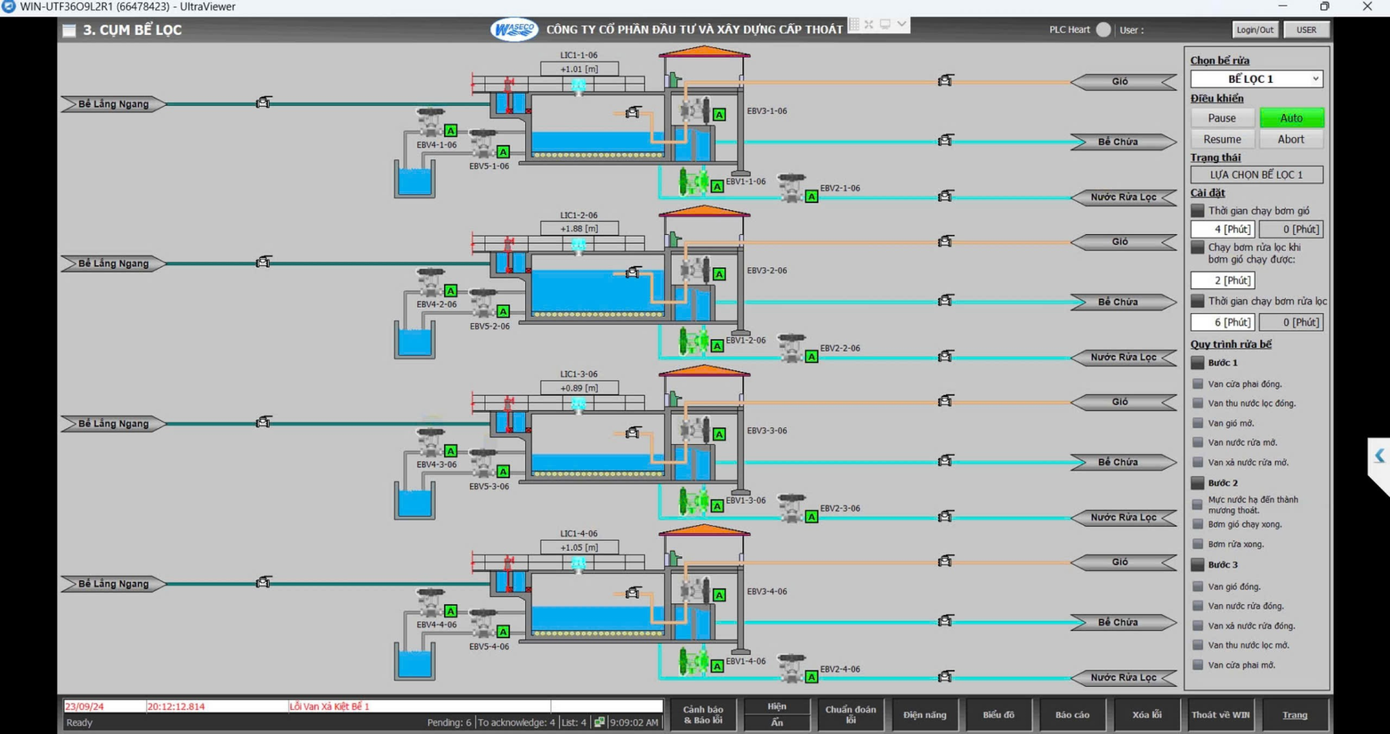Expand the UltraViewer toolbar chevron at top
The width and height of the screenshot is (1390, 734).
(x=901, y=24)
